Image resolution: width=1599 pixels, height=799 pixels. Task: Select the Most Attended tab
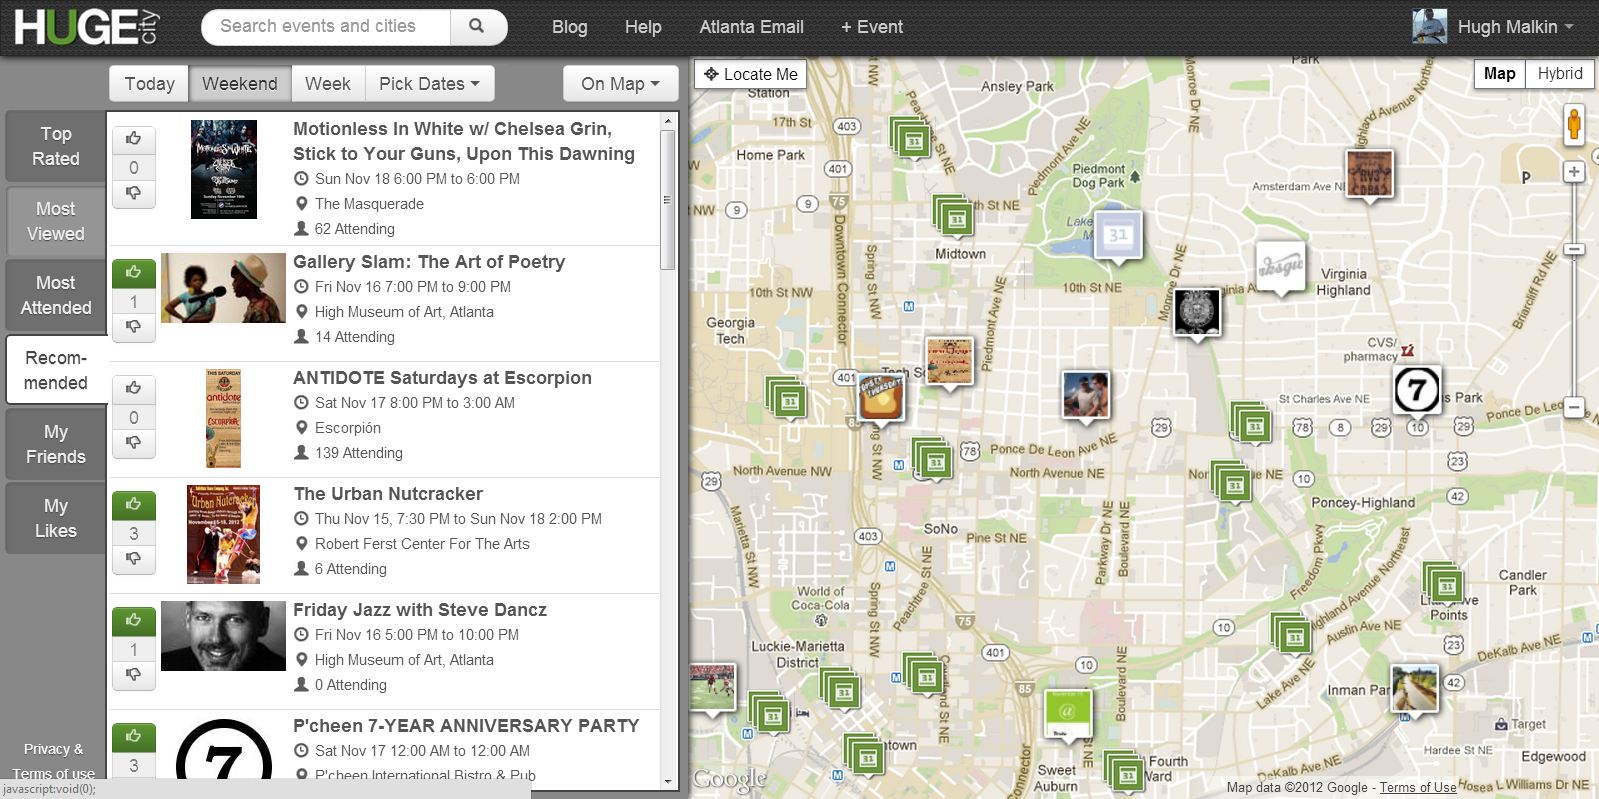(x=56, y=295)
